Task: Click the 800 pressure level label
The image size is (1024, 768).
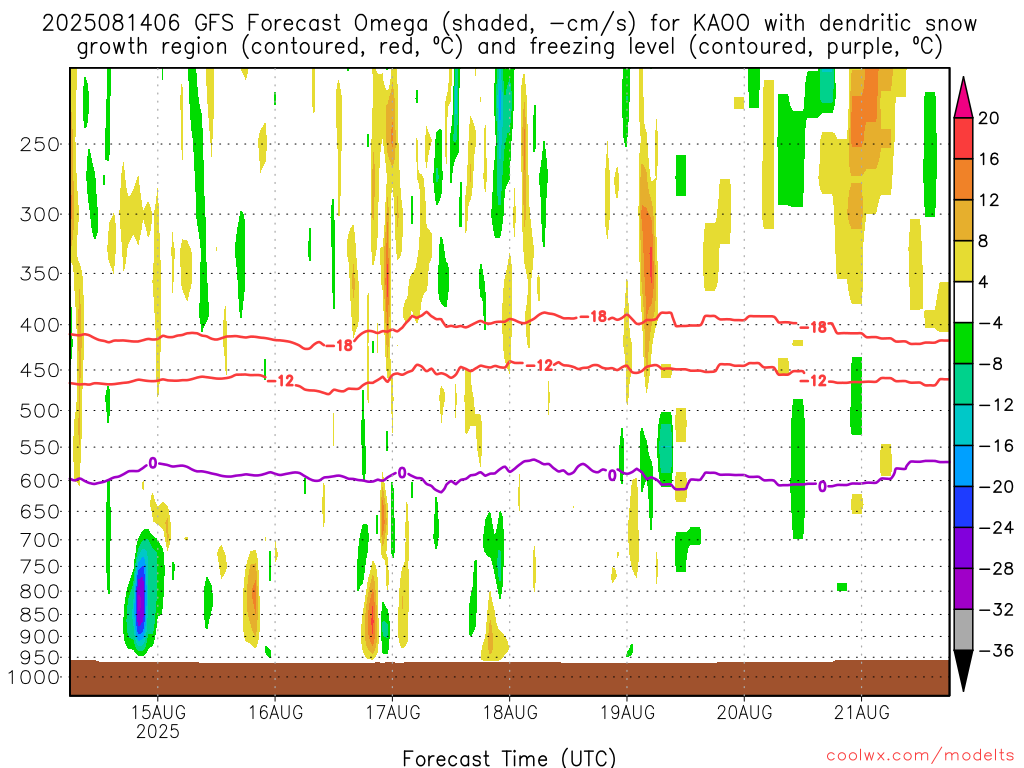Action: [x=40, y=592]
